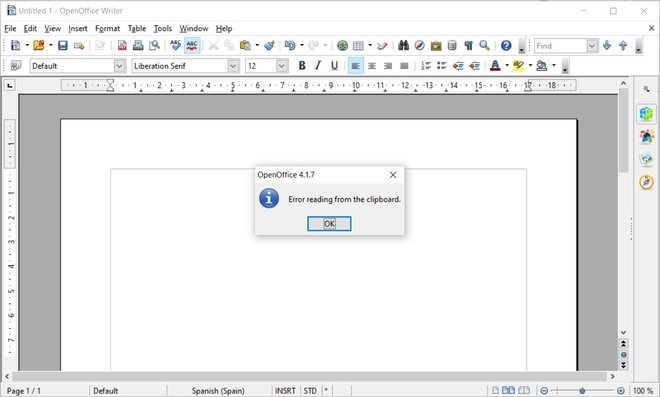Select Align Right
This screenshot has width=660, height=397.
pos(388,66)
